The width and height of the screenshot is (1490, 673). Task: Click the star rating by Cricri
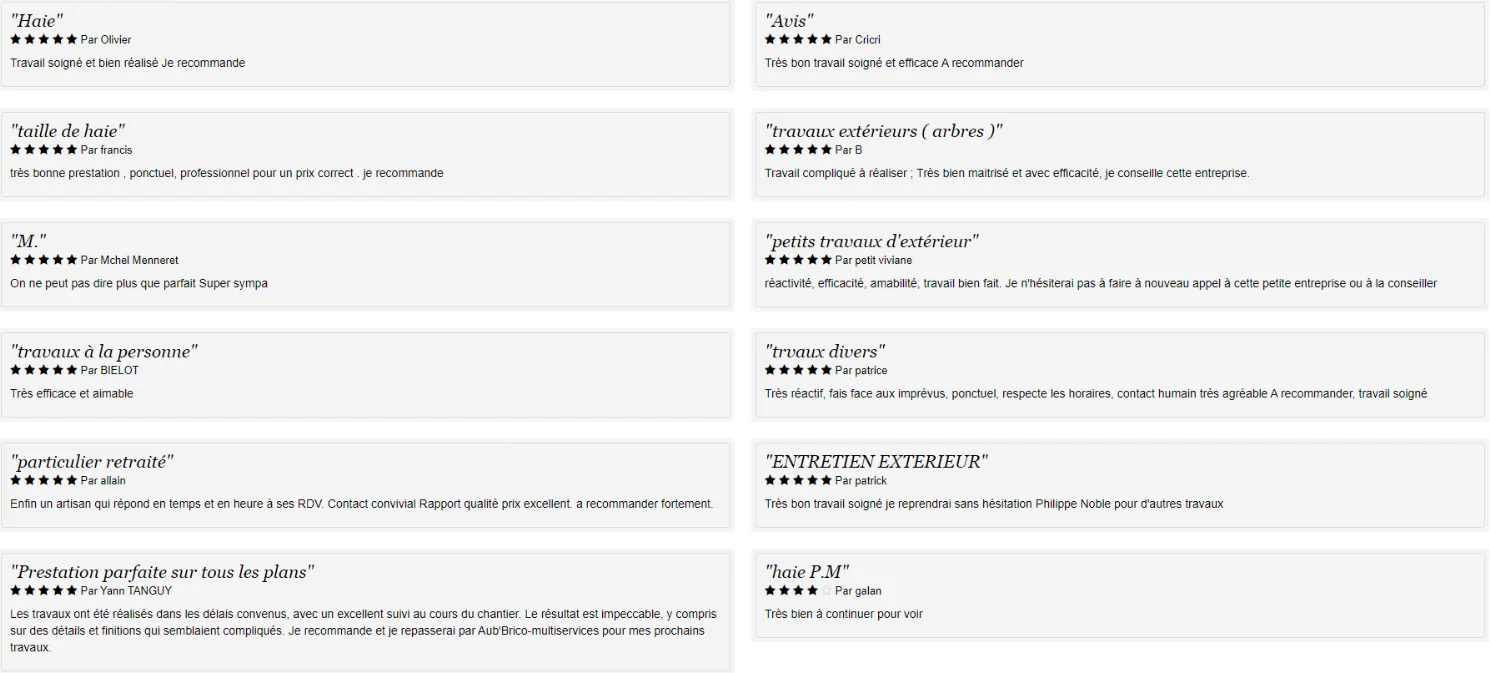(x=798, y=40)
